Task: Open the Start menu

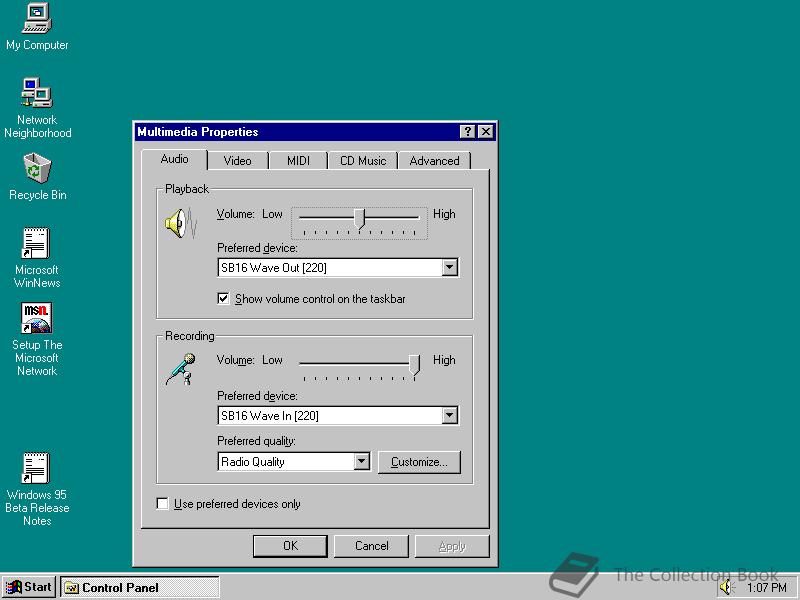Action: [29, 587]
